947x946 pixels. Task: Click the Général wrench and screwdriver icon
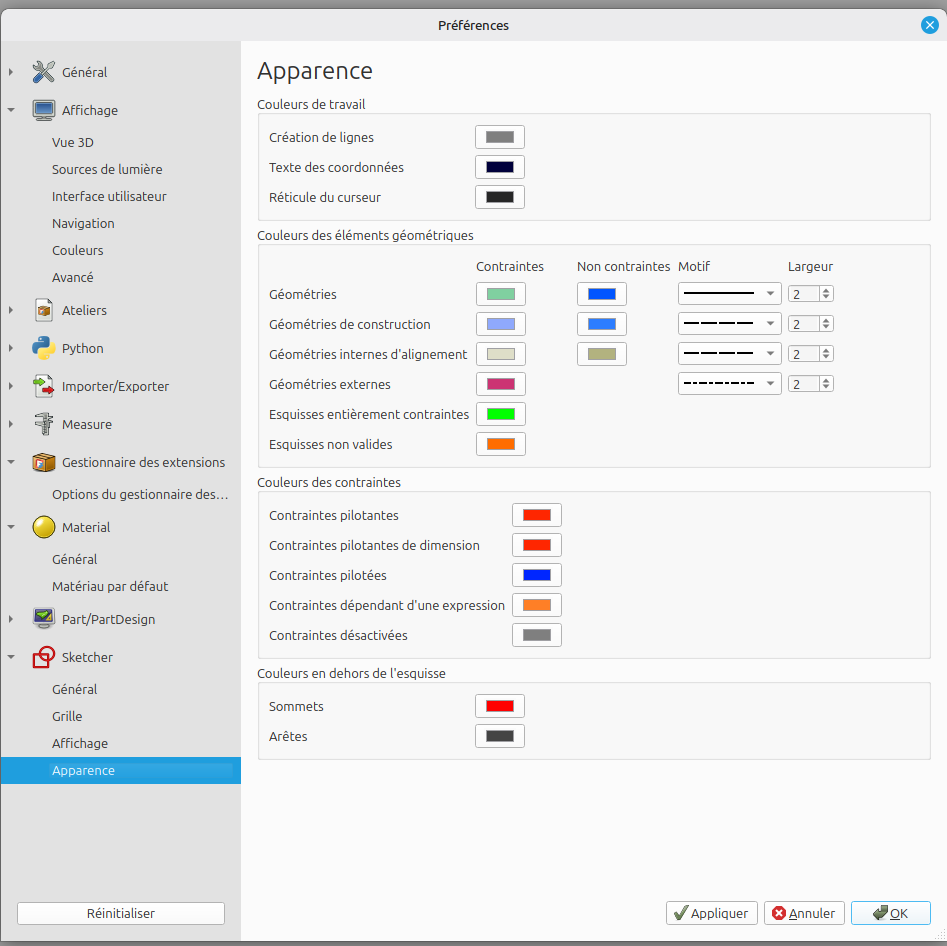(43, 72)
